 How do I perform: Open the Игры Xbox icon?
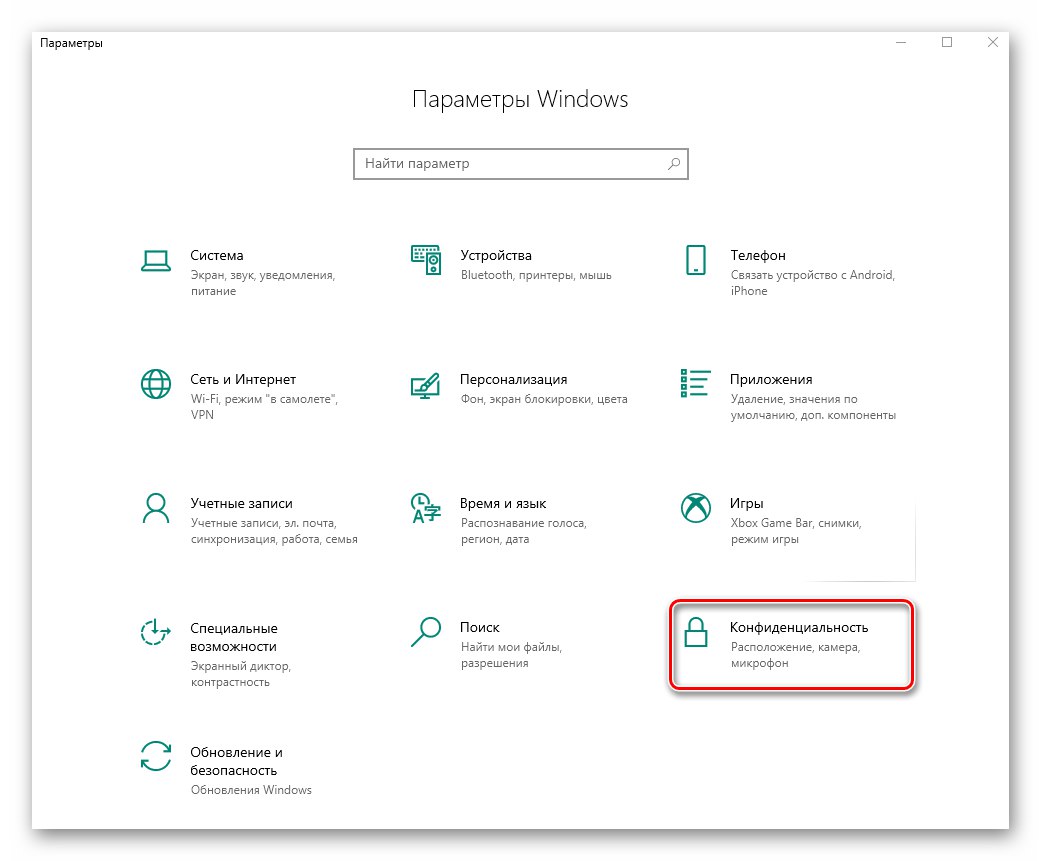tap(696, 508)
